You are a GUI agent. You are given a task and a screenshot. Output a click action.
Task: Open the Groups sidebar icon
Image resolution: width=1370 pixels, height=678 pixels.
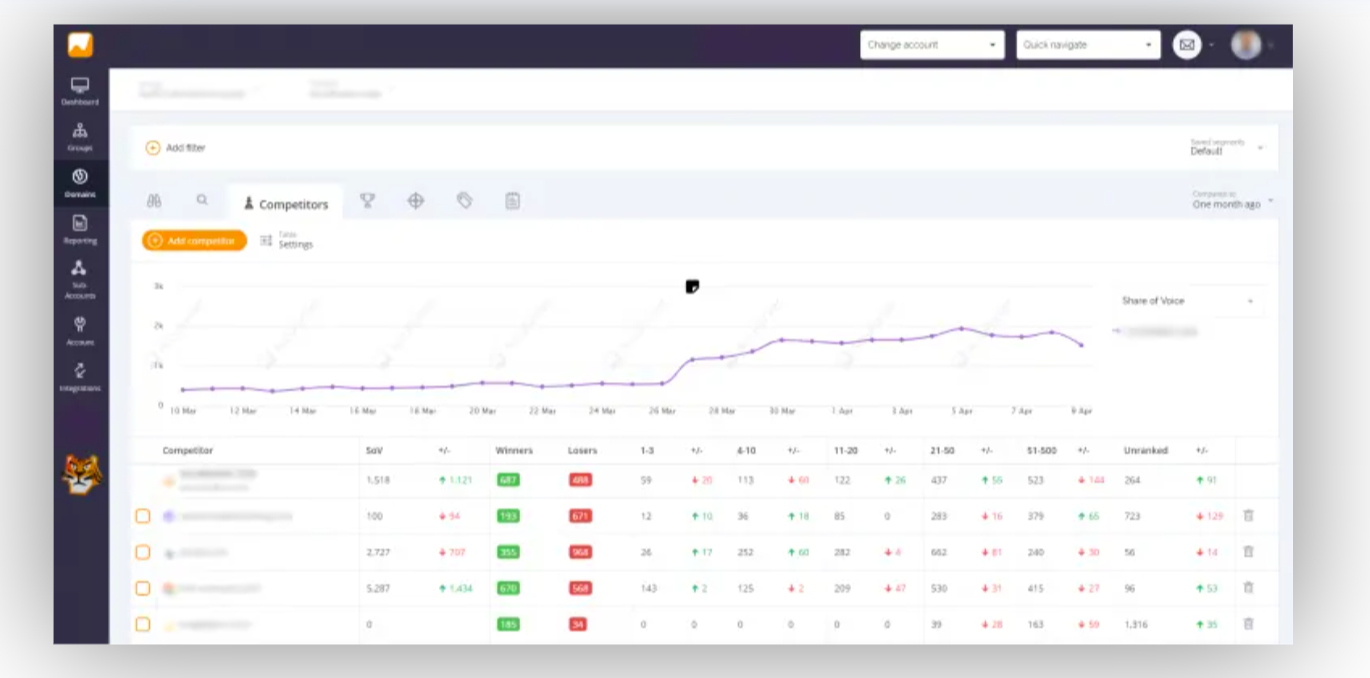(80, 137)
